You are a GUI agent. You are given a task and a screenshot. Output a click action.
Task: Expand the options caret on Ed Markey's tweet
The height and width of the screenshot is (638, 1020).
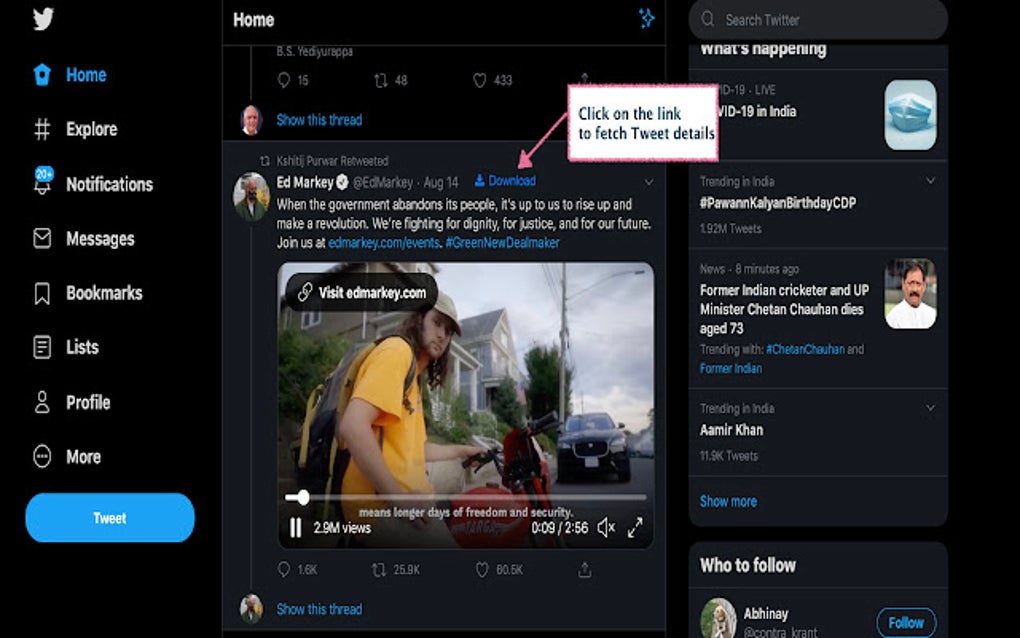point(649,181)
